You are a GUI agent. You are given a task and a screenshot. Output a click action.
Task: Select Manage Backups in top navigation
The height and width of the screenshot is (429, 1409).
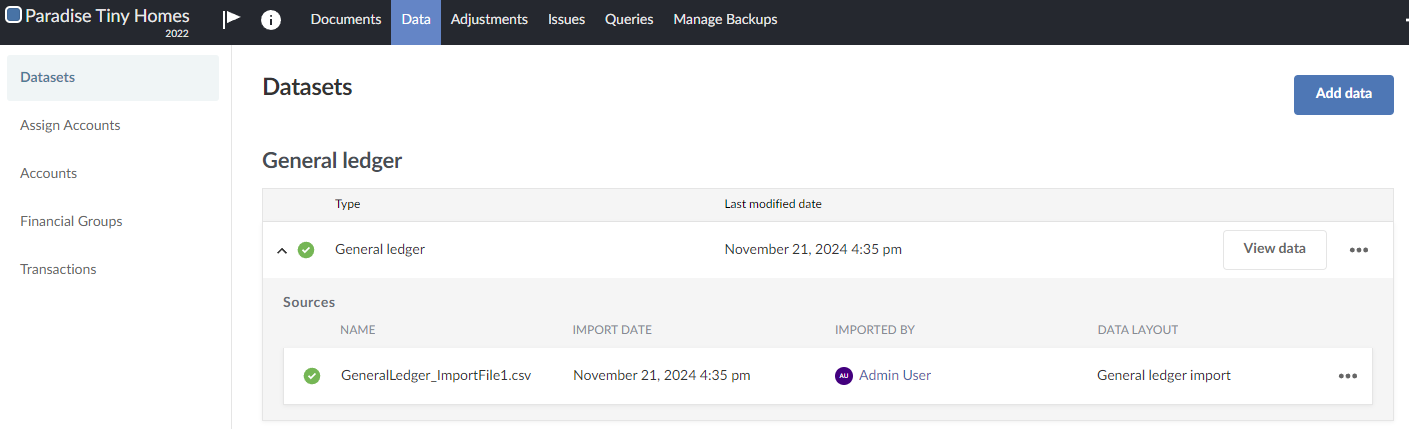click(x=725, y=20)
